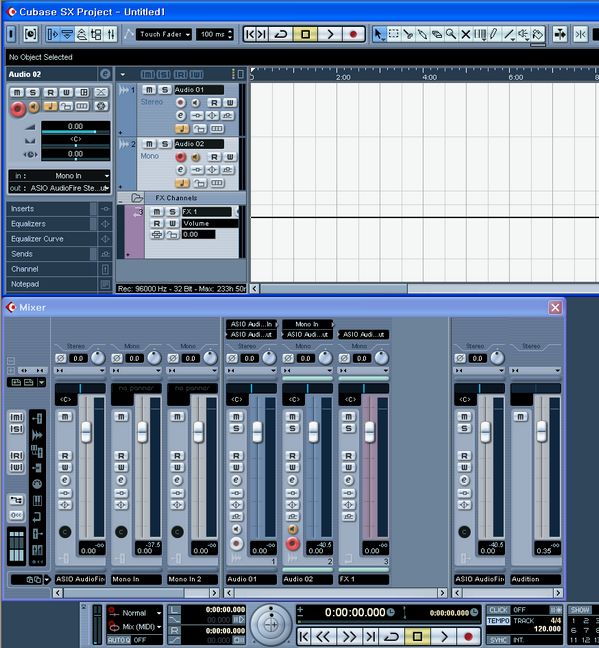Click Audio 02 mixer channel fader
Screen dimensions: 599x648
313,432
